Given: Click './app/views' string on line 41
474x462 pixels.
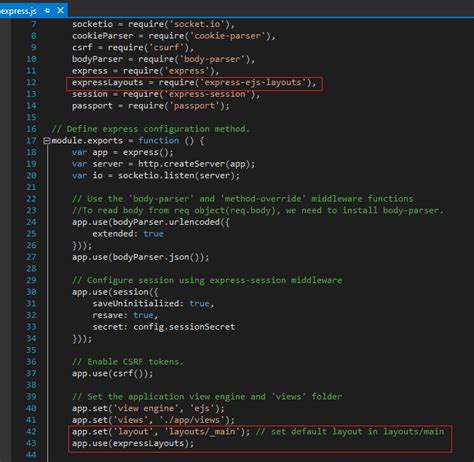Looking at the screenshot, I should tap(191, 420).
